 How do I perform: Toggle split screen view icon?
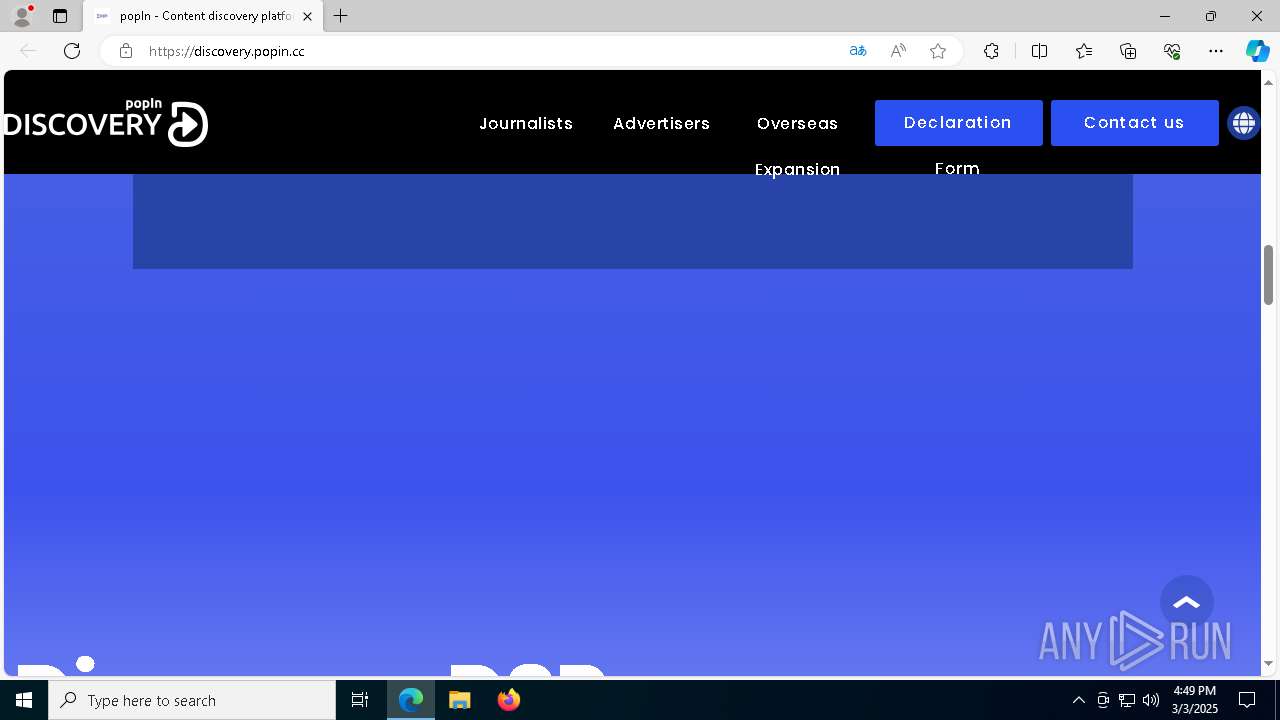pyautogui.click(x=1039, y=51)
